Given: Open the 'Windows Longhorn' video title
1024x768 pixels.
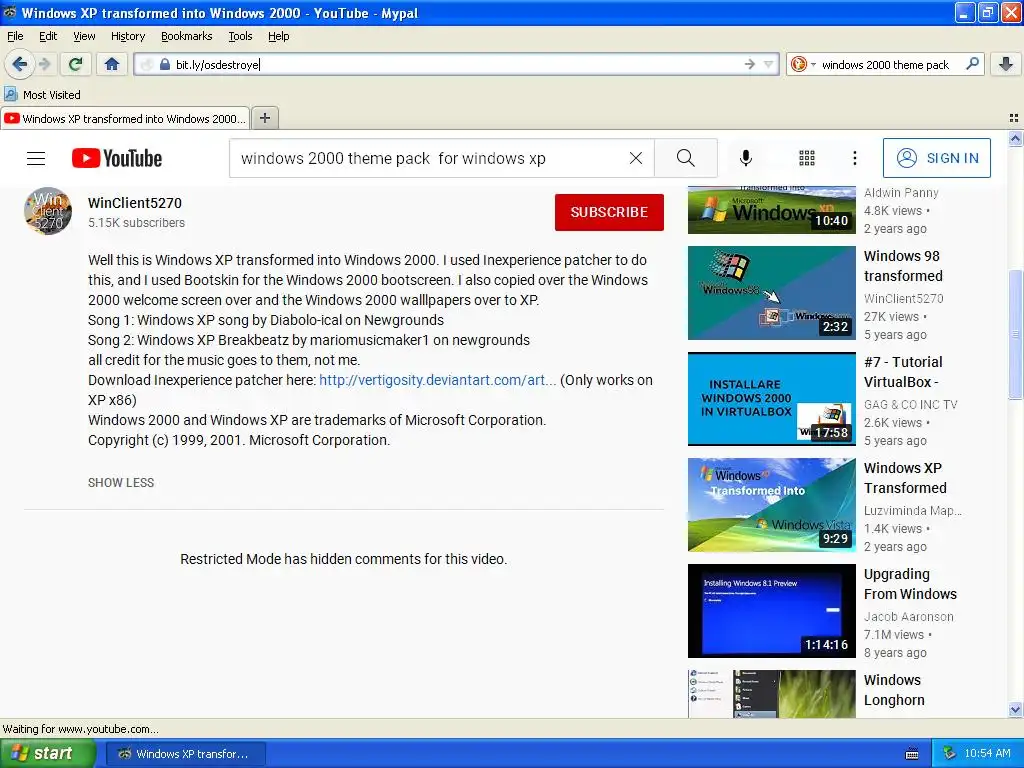Looking at the screenshot, I should pos(893,690).
